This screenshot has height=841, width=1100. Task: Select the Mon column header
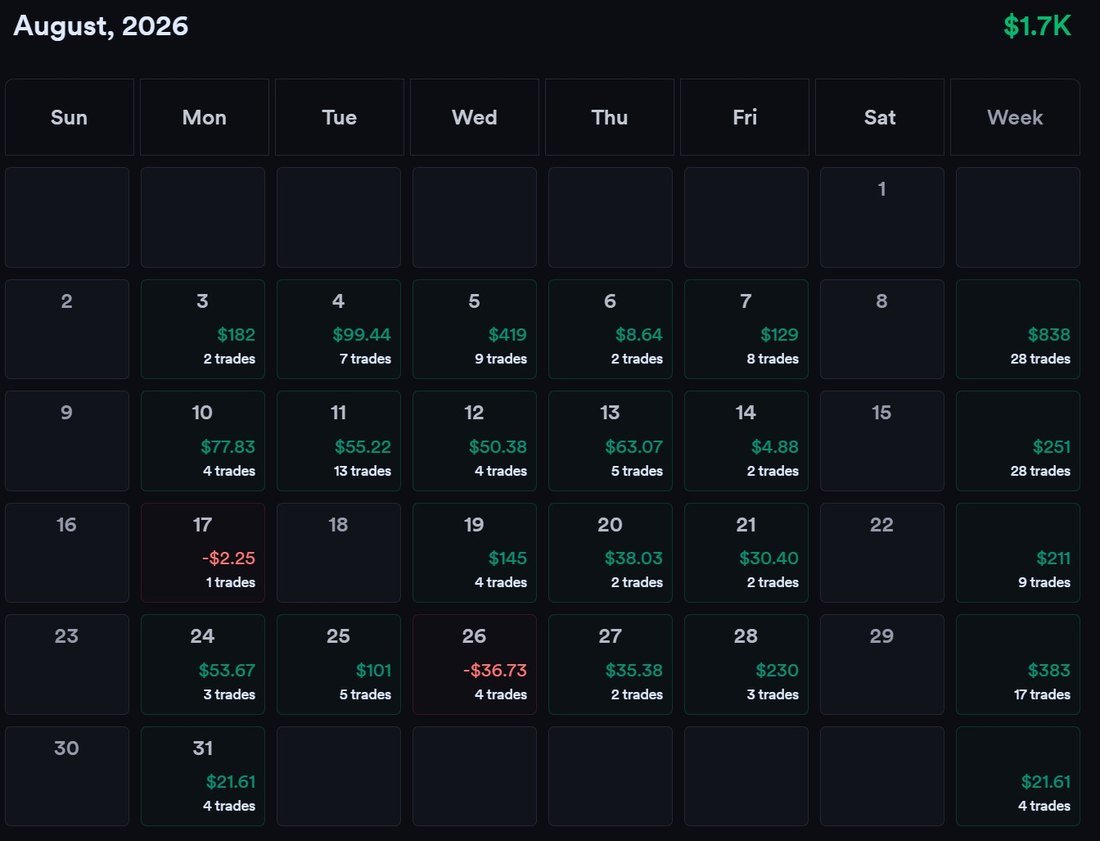coord(204,117)
